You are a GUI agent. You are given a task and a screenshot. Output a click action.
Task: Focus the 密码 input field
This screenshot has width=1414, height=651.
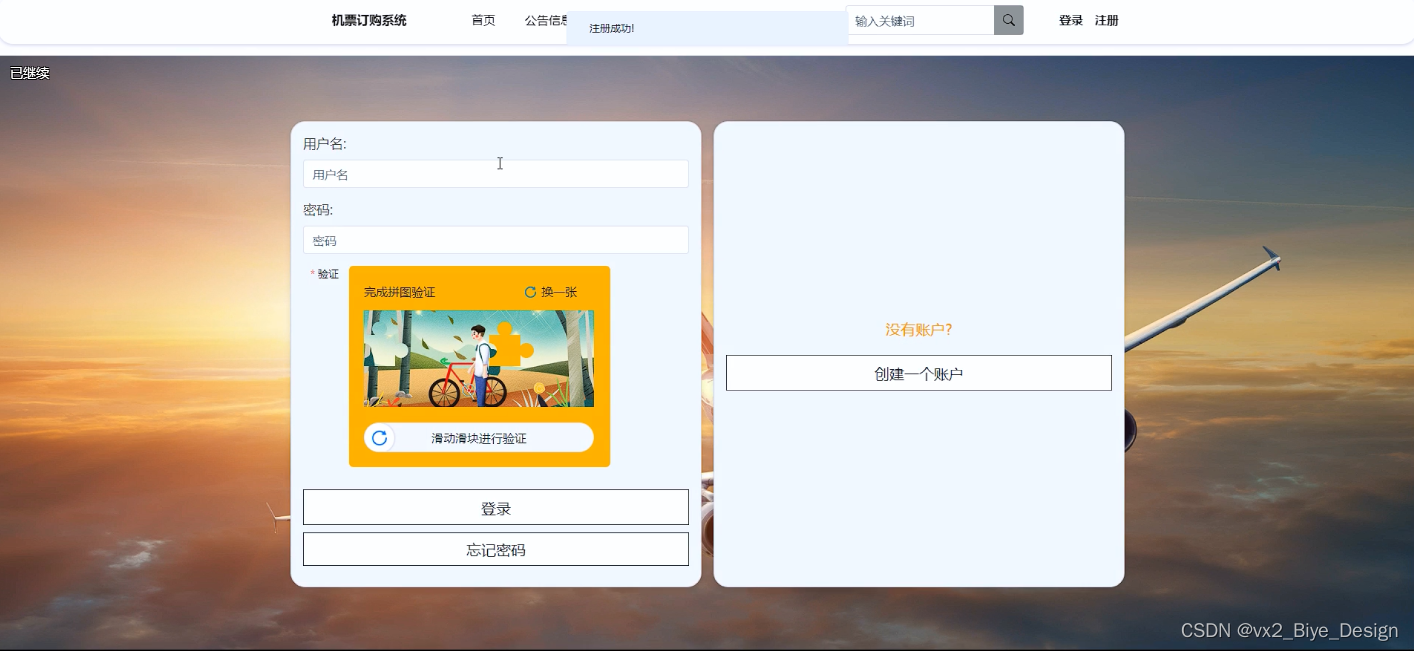(496, 240)
